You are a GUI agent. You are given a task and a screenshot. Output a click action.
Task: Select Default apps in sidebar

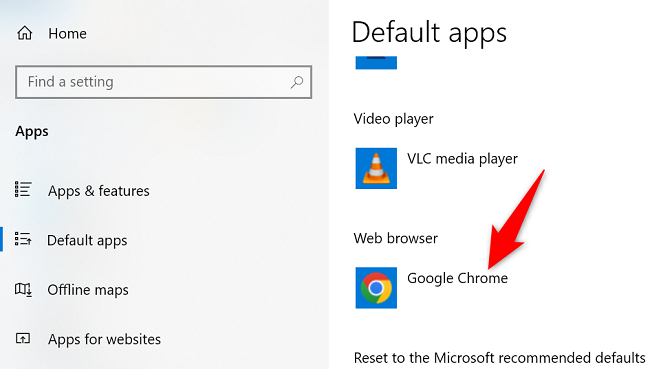point(87,240)
